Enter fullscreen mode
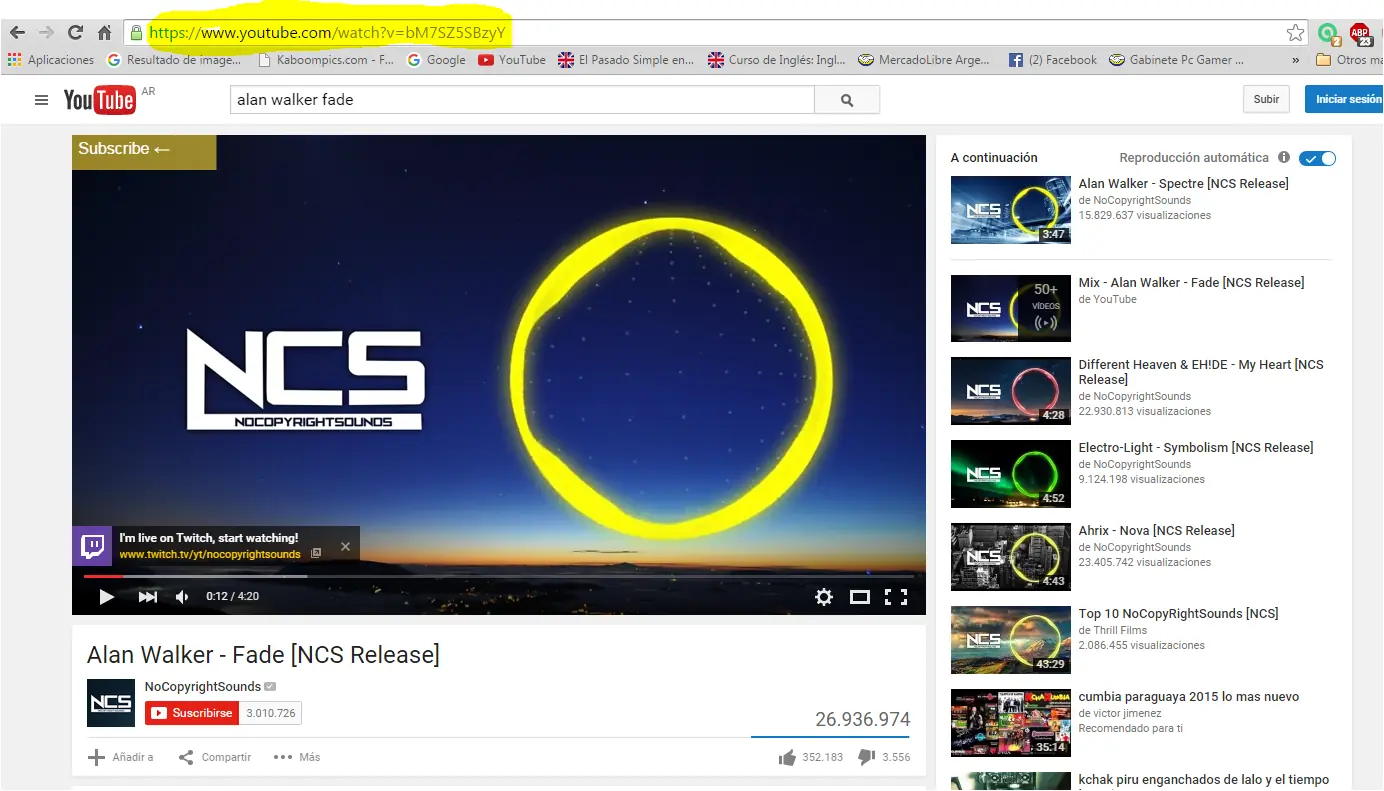 click(896, 597)
